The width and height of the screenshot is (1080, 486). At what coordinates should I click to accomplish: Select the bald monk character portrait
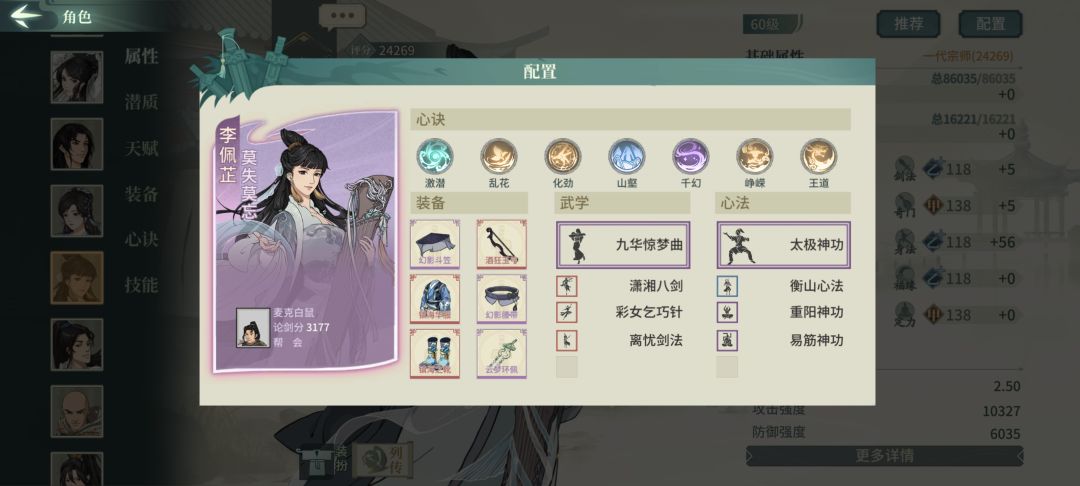76,411
